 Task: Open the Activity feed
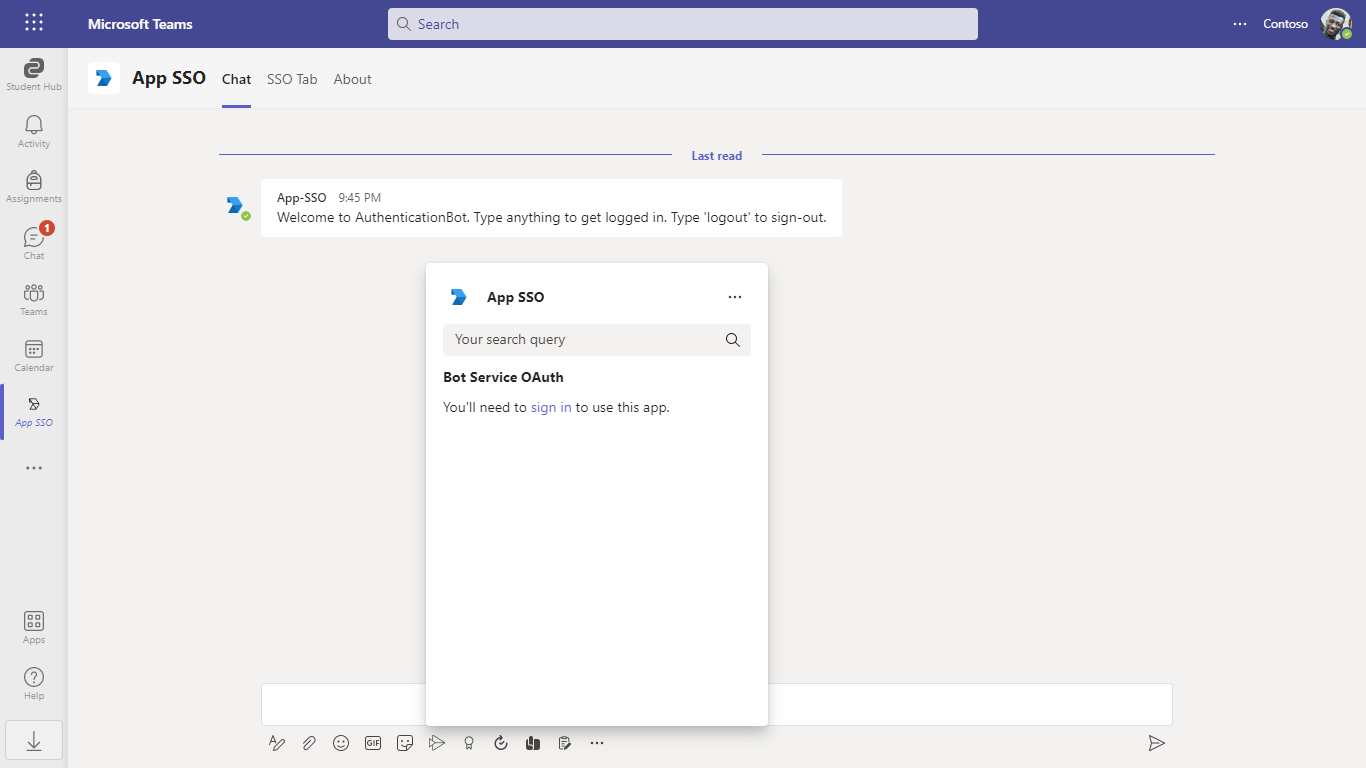(34, 132)
